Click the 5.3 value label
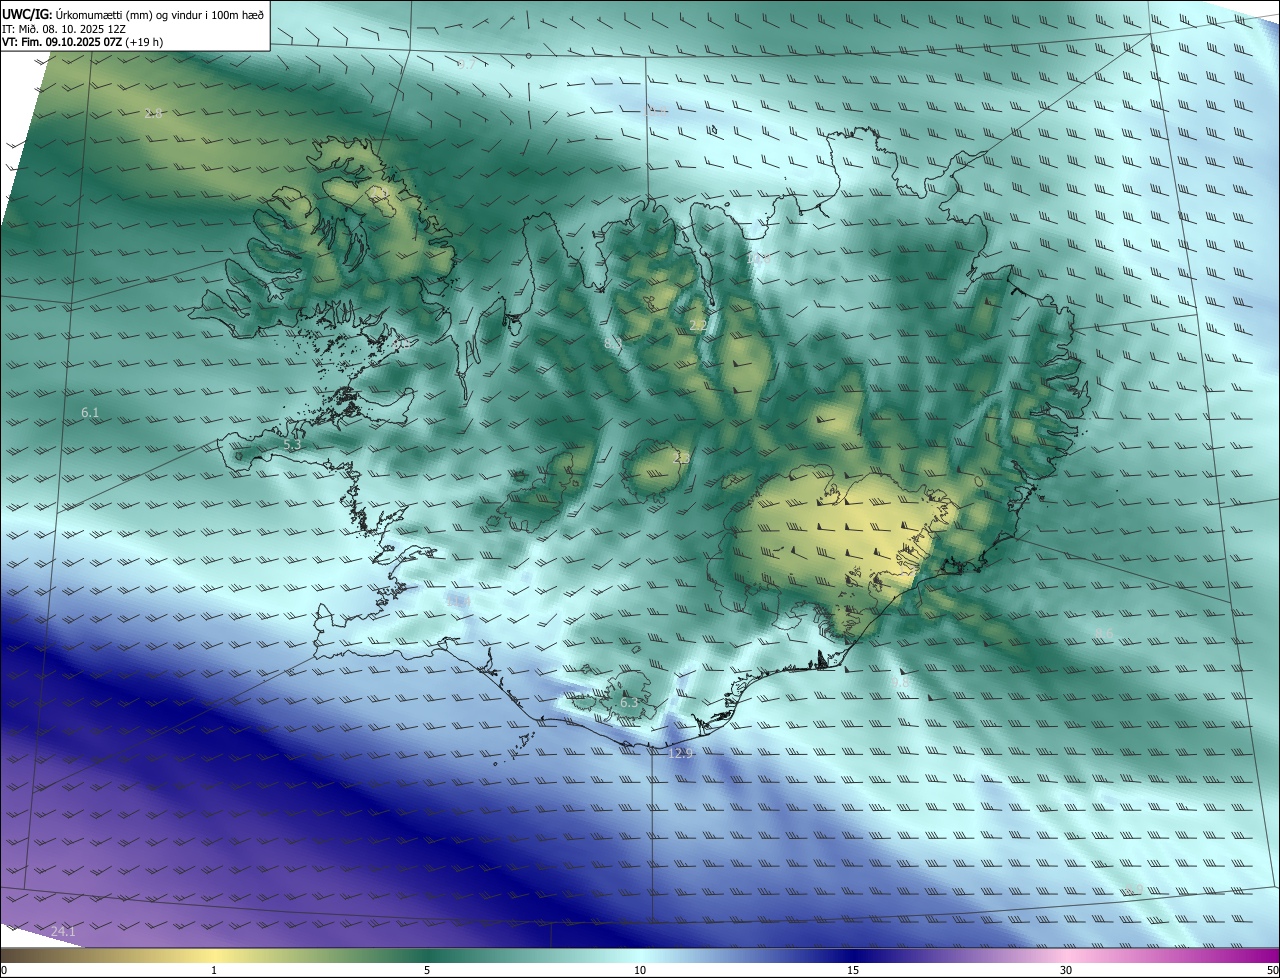Screen dimensions: 1280x978 292,445
